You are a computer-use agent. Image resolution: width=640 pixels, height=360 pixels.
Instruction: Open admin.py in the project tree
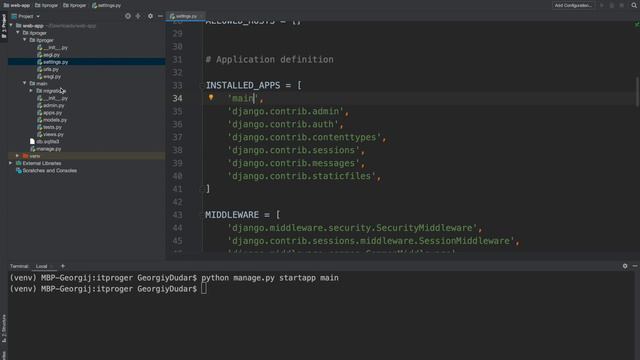coord(51,105)
